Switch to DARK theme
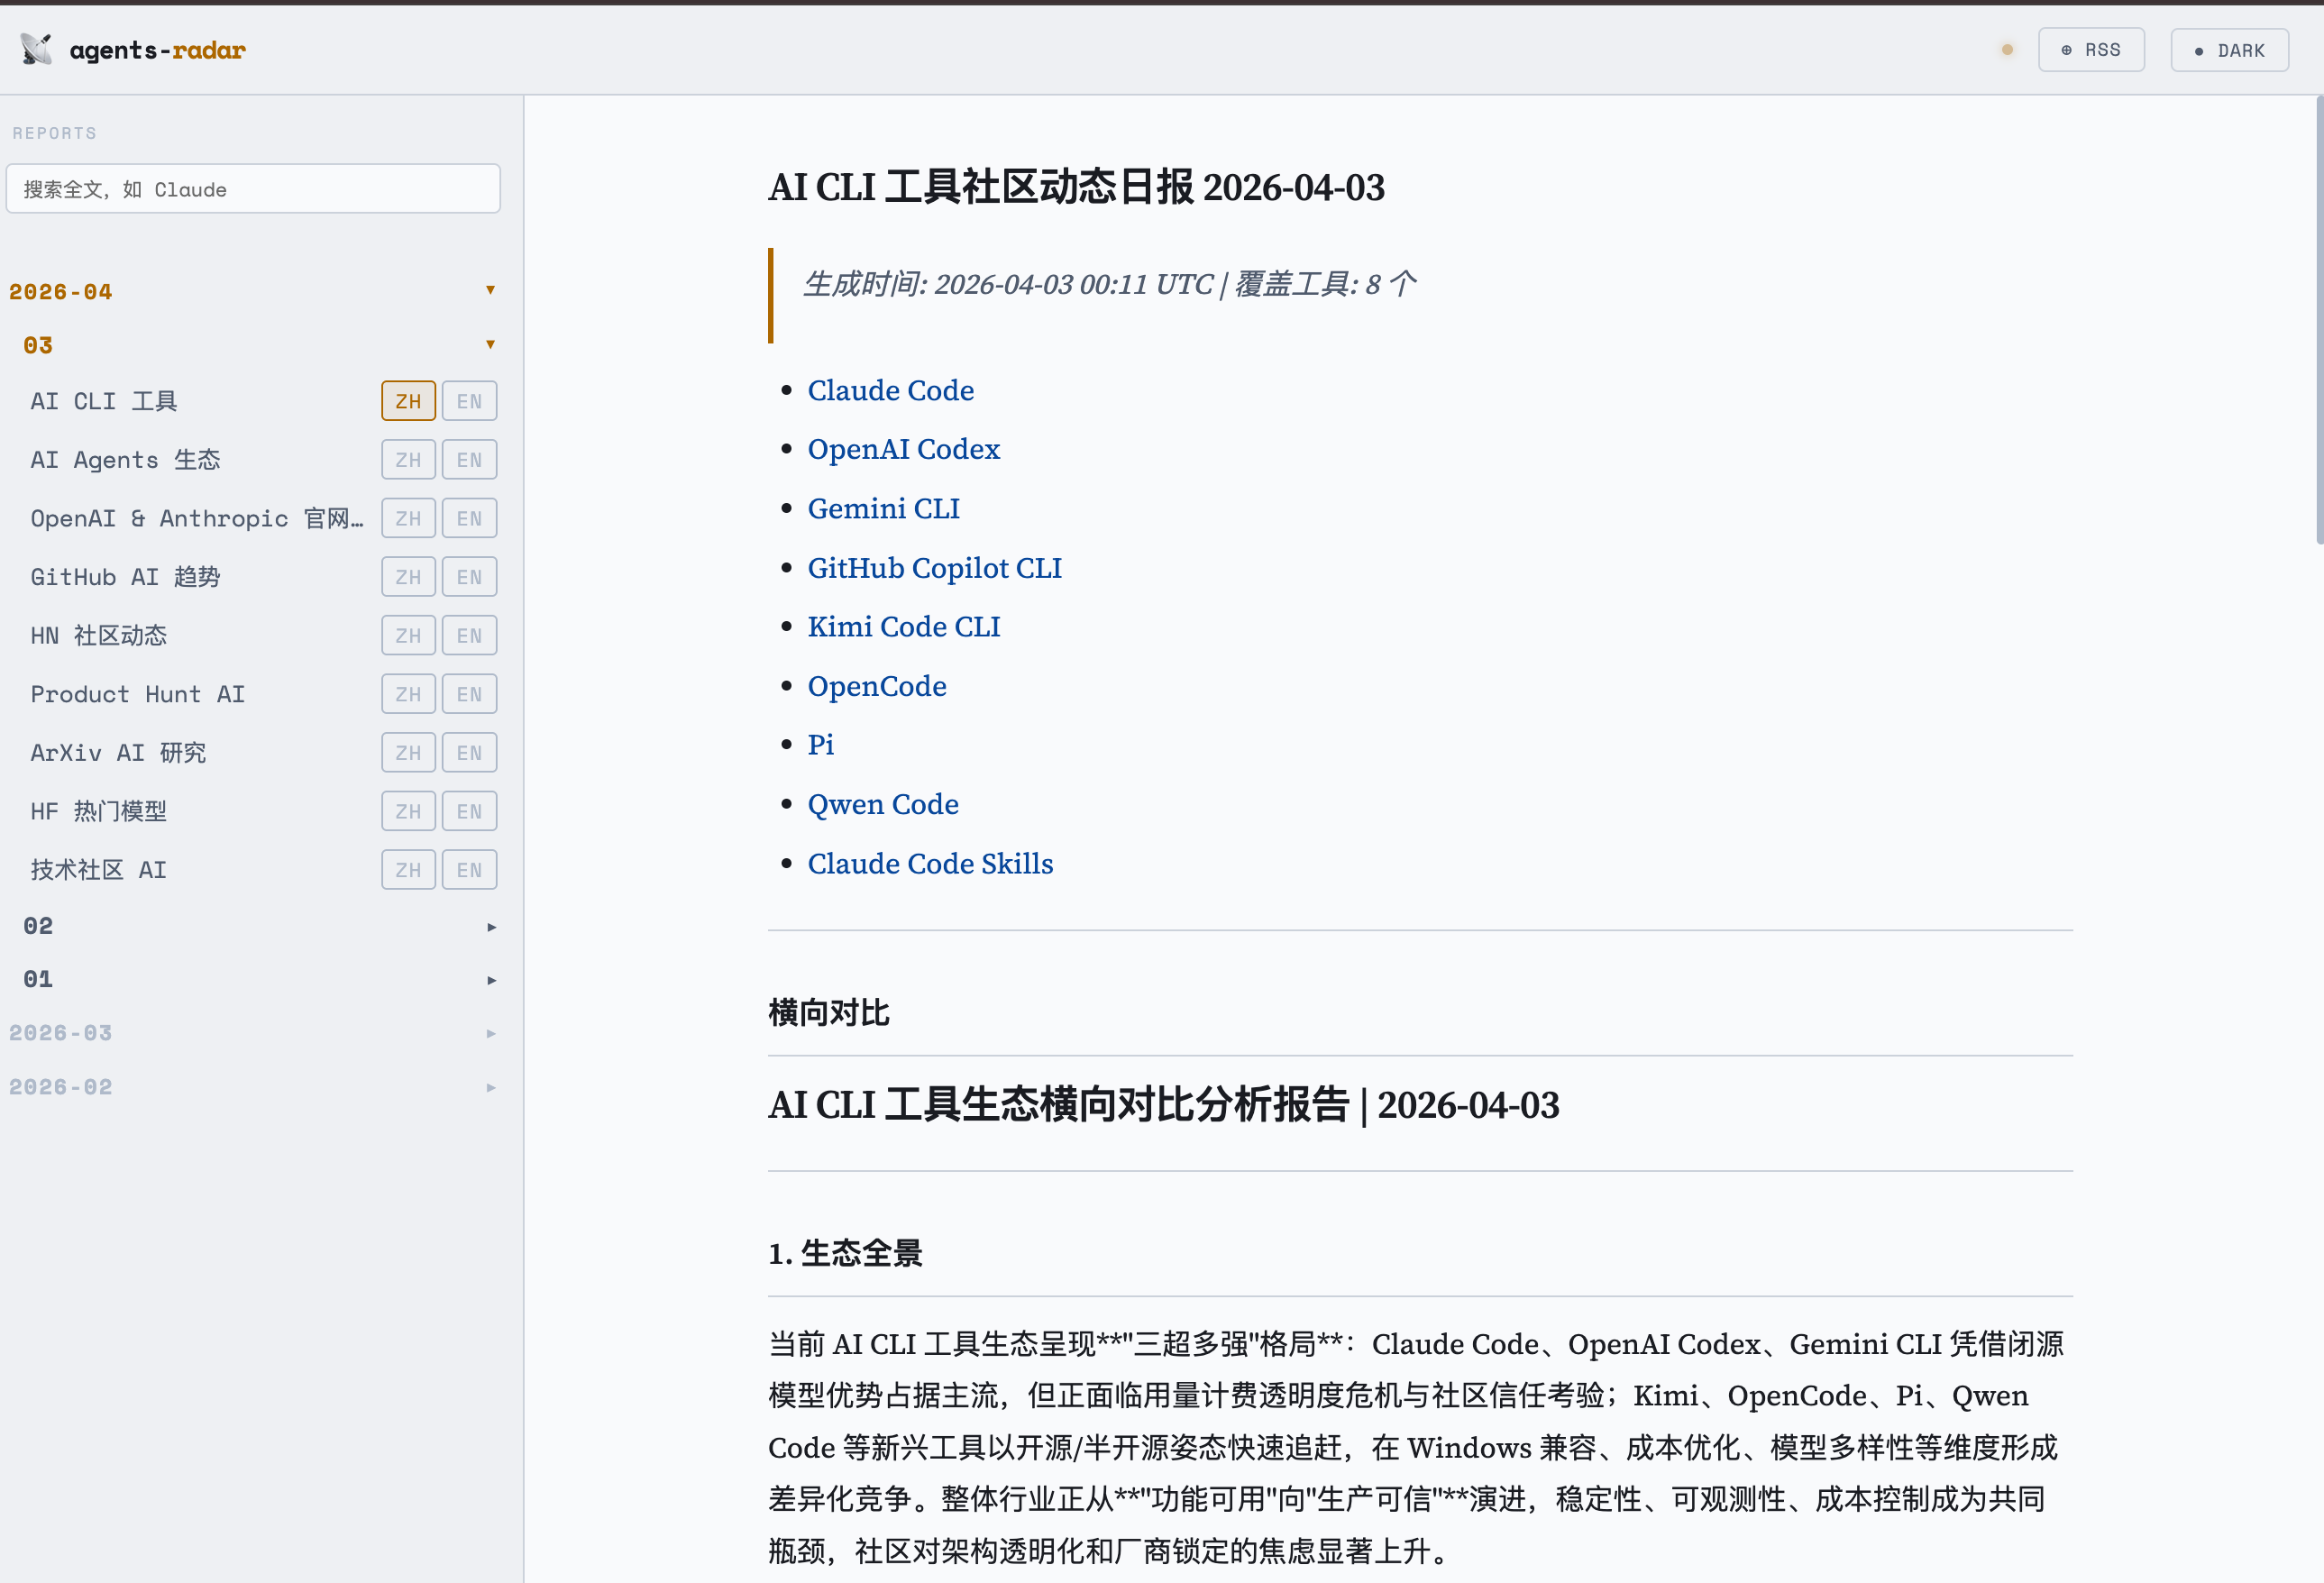This screenshot has width=2324, height=1583. tap(2229, 50)
